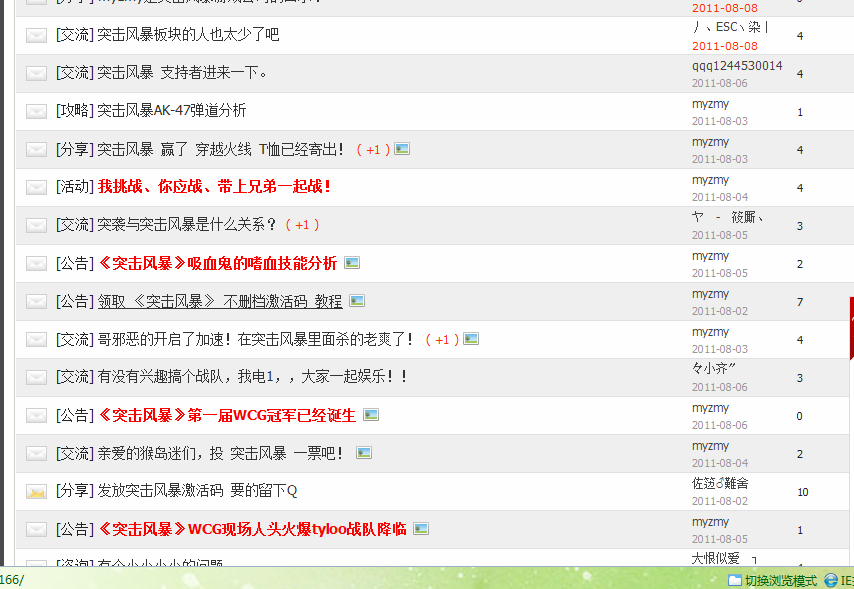Open announcement 《突击风暴》吸血鬼的嗜血技能分析
The width and height of the screenshot is (854, 589).
(x=218, y=263)
